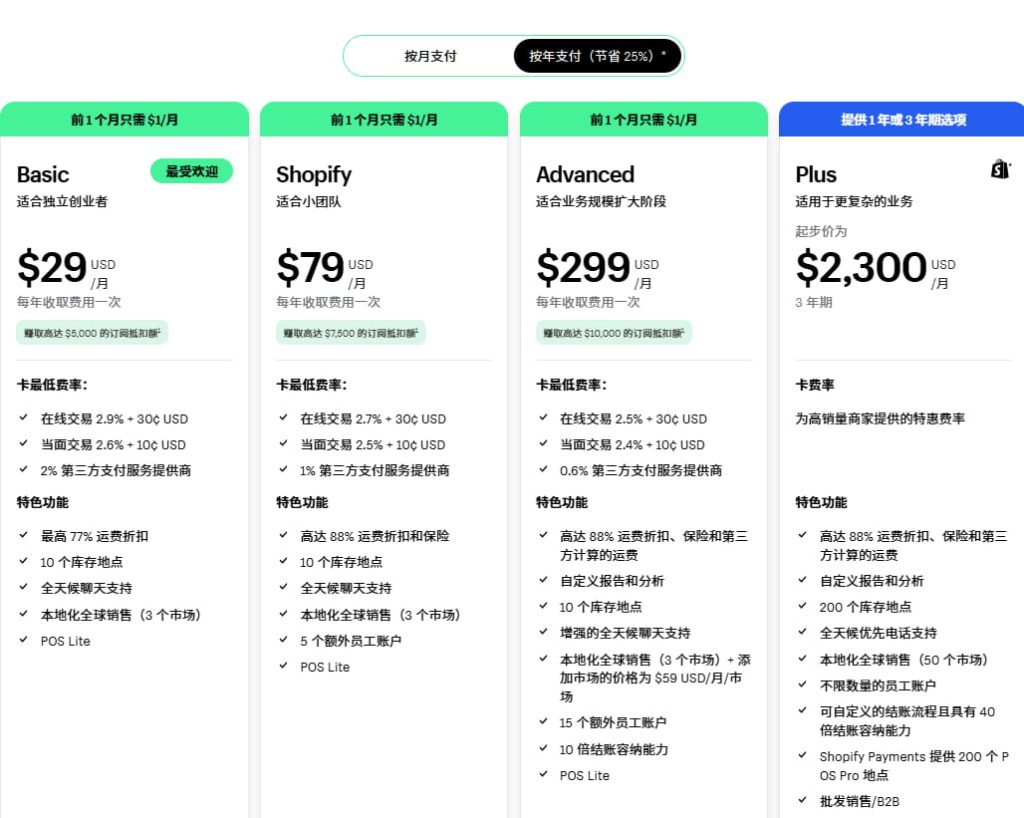The width and height of the screenshot is (1024, 818).
Task: Click Basic plan's 前 1 个月只需 $1/月 banner
Action: (124, 118)
